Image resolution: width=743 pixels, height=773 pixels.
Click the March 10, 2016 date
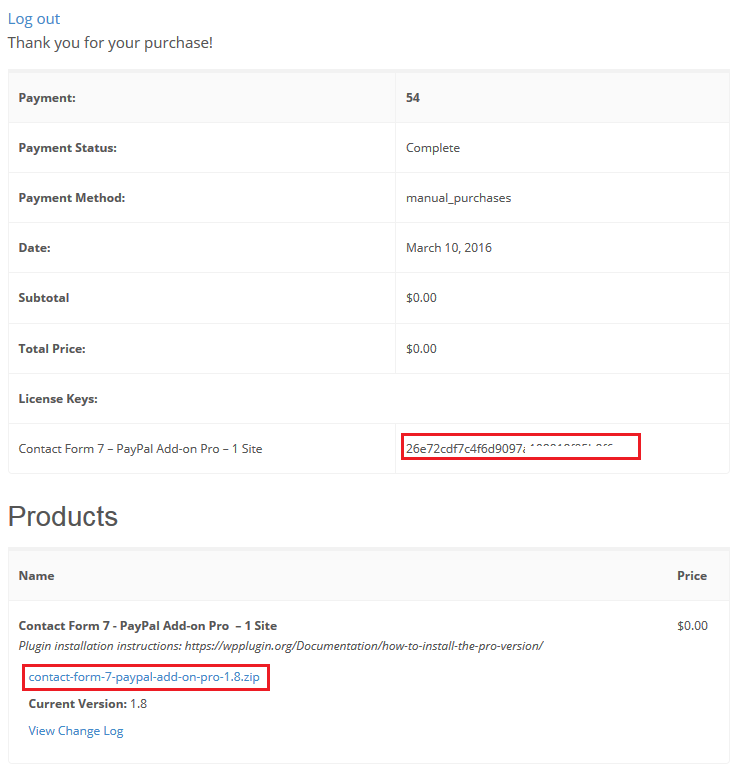pyautogui.click(x=449, y=247)
